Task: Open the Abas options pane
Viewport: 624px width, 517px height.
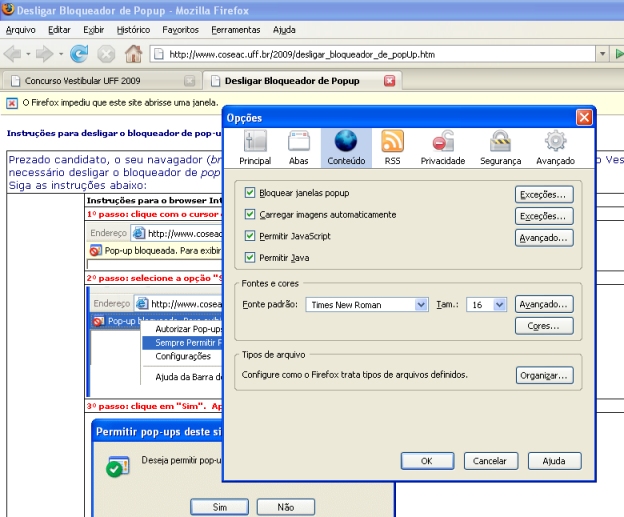Action: click(x=298, y=148)
